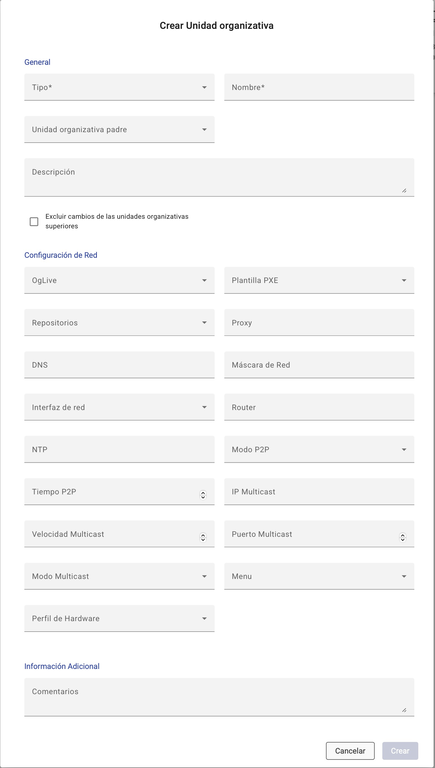Focus the DNS field

tap(119, 365)
